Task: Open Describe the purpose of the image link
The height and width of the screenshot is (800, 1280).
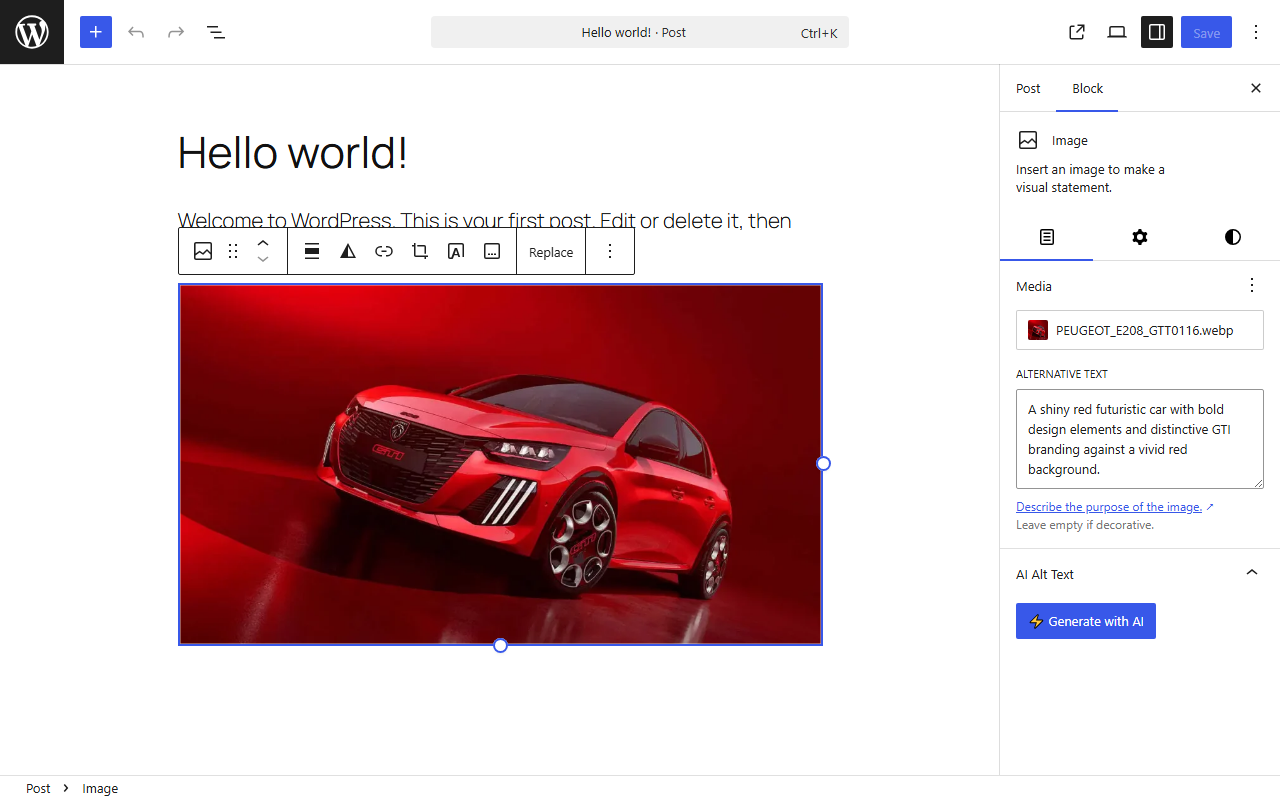Action: point(1115,507)
